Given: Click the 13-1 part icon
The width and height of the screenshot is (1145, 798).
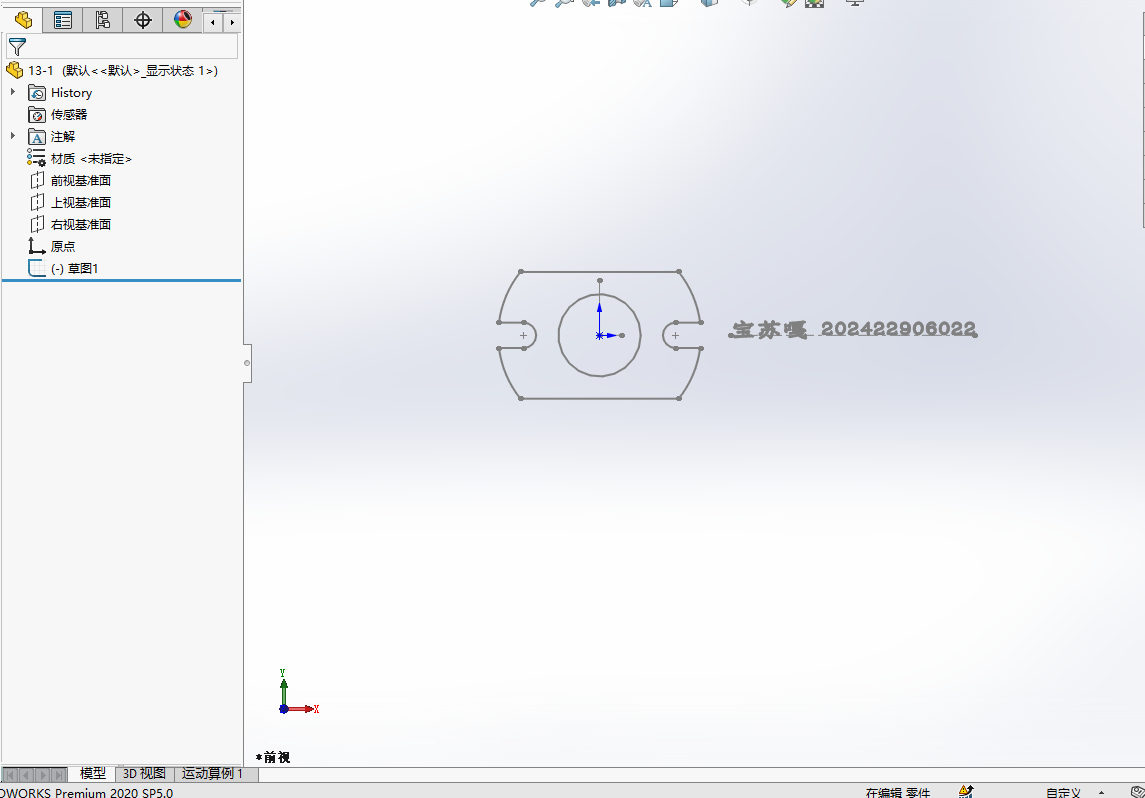Looking at the screenshot, I should coord(15,71).
